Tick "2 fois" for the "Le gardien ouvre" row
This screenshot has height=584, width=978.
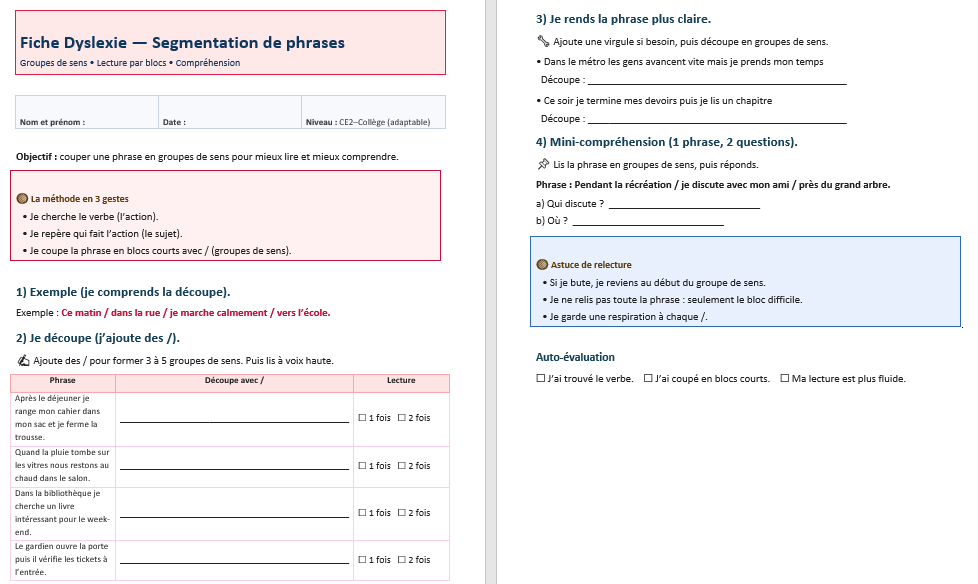coord(402,560)
